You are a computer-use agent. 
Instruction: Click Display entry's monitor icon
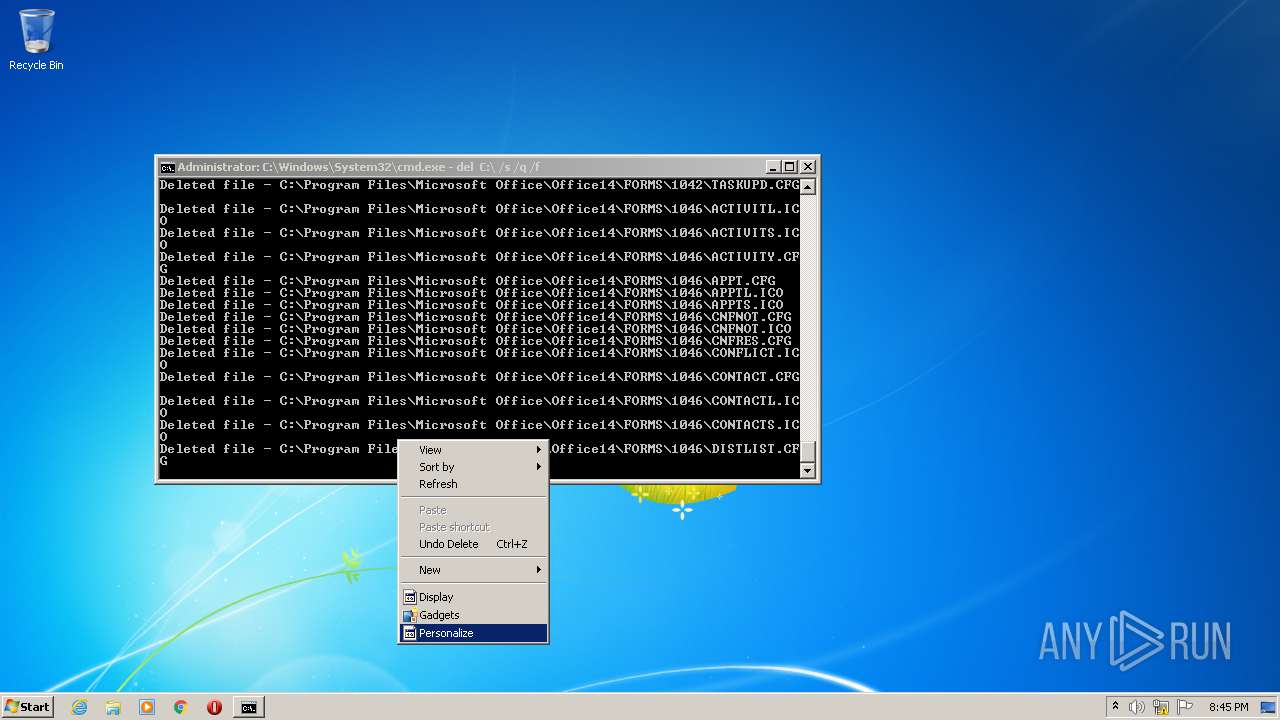tap(409, 597)
